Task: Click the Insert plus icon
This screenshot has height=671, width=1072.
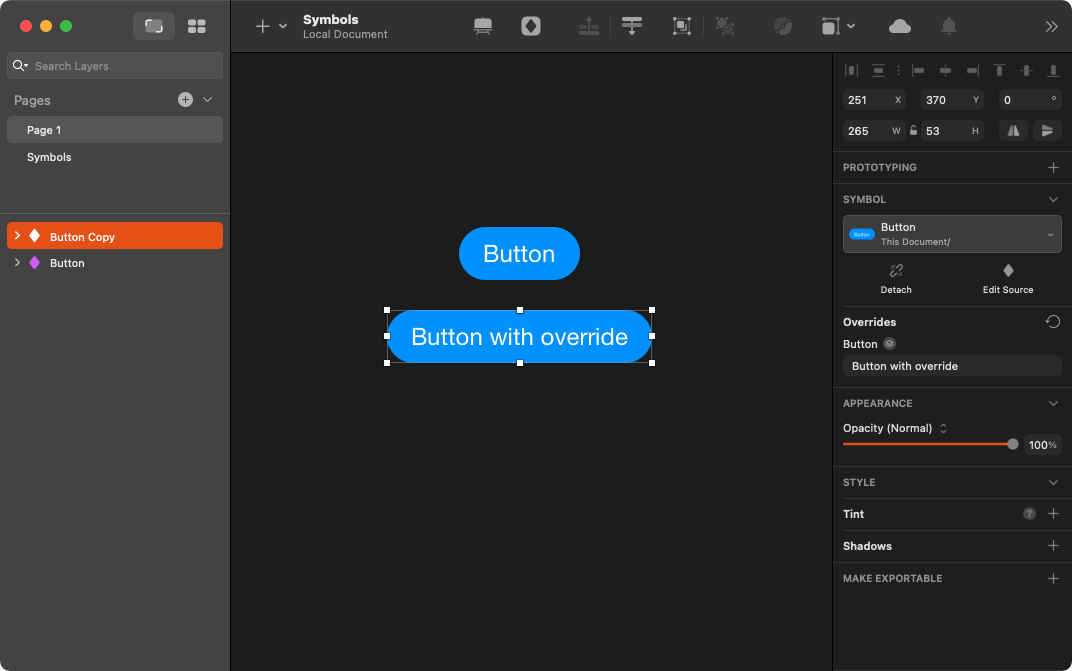Action: 263,26
